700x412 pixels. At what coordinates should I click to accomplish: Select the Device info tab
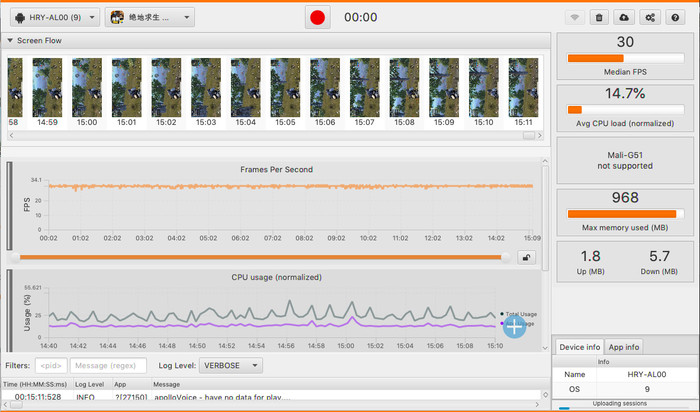pyautogui.click(x=579, y=347)
